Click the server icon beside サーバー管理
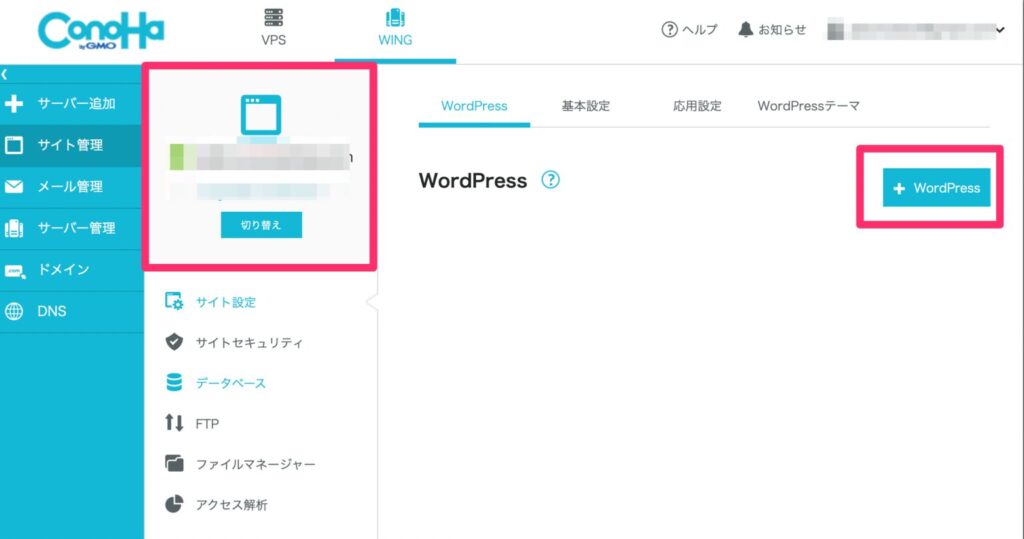 (x=14, y=228)
